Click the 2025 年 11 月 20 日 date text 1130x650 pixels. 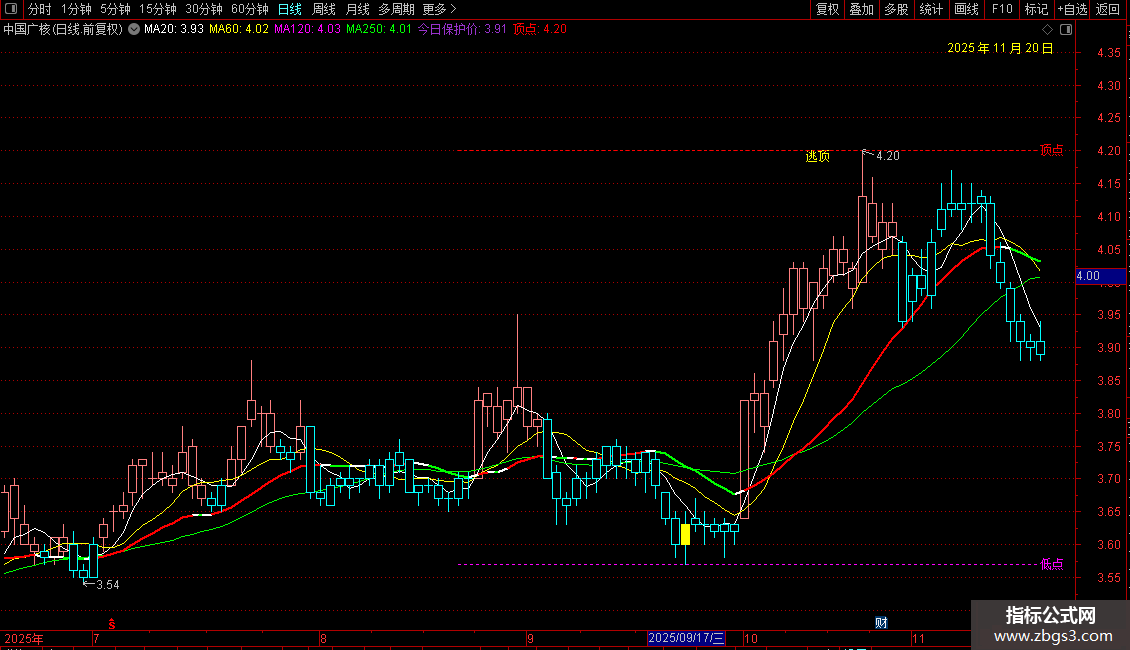pos(1000,48)
